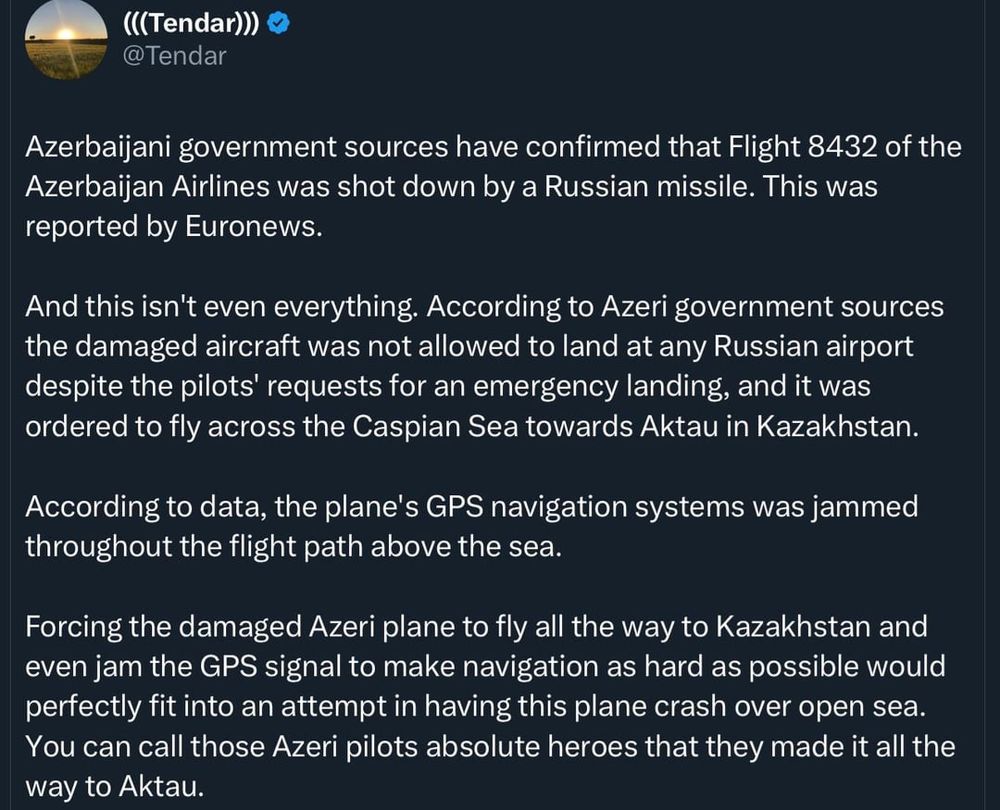Open the Tendar profile avatar photo

[66, 38]
